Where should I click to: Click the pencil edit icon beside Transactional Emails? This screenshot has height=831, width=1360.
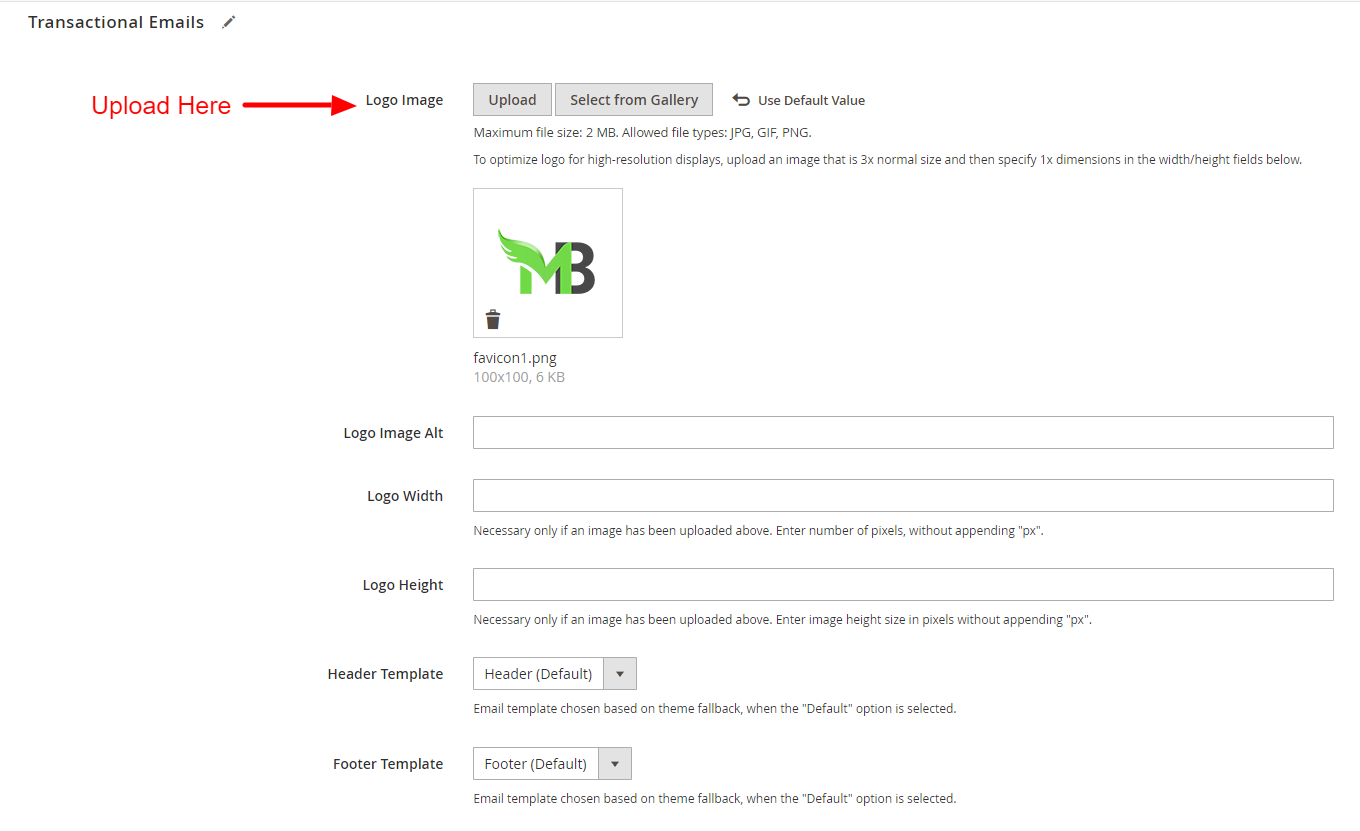pos(229,22)
